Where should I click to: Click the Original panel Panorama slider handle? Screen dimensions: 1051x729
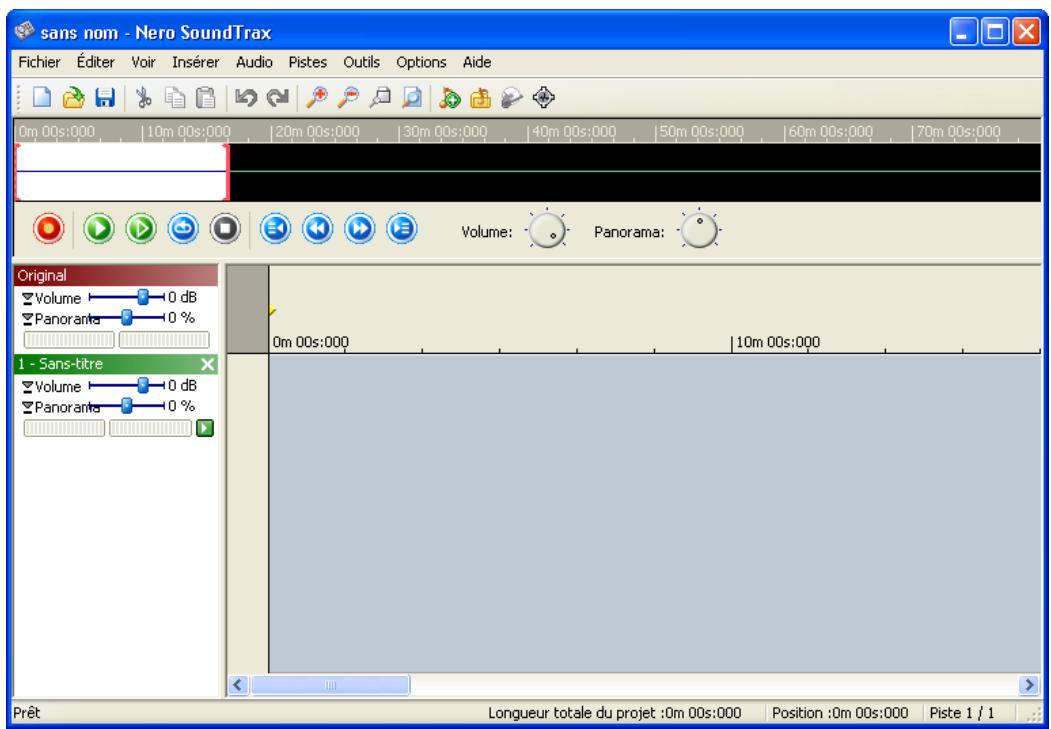tap(127, 317)
